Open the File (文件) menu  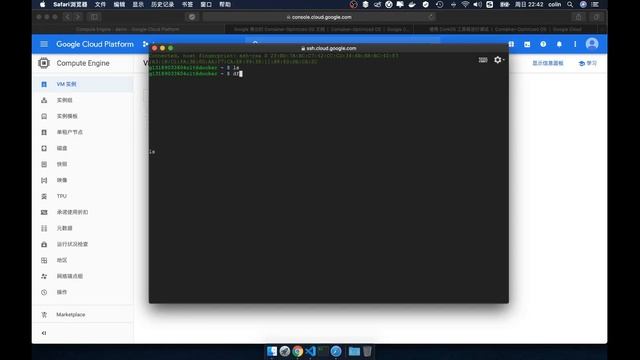(100, 4)
